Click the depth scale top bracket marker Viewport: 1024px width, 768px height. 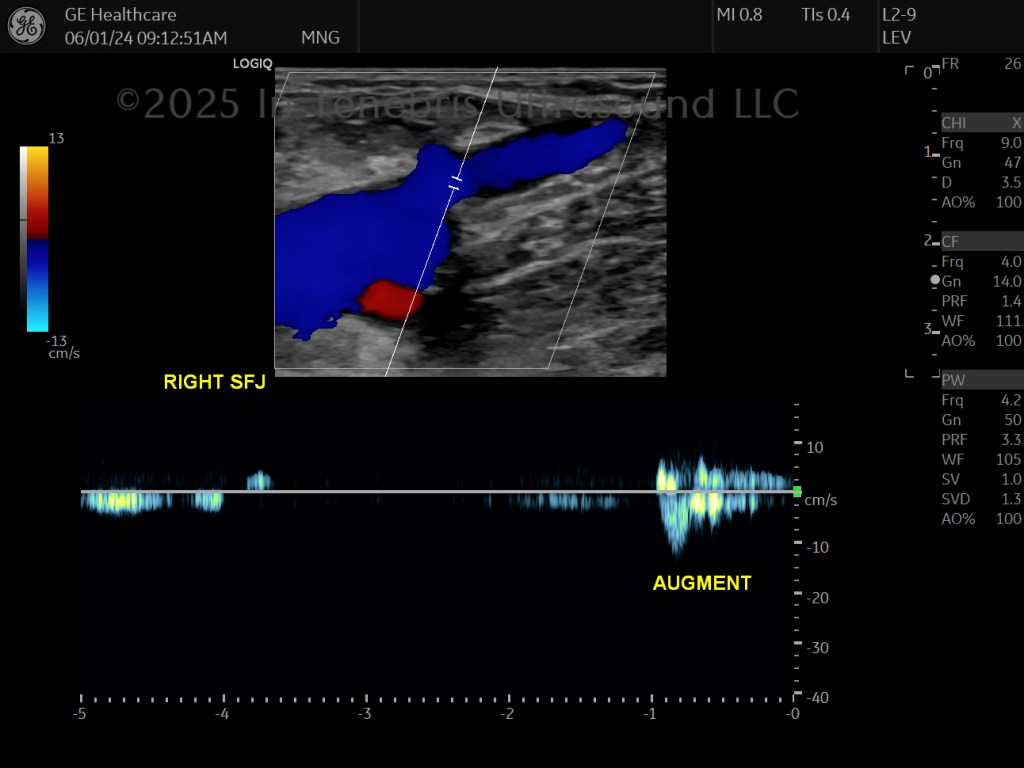(x=909, y=70)
